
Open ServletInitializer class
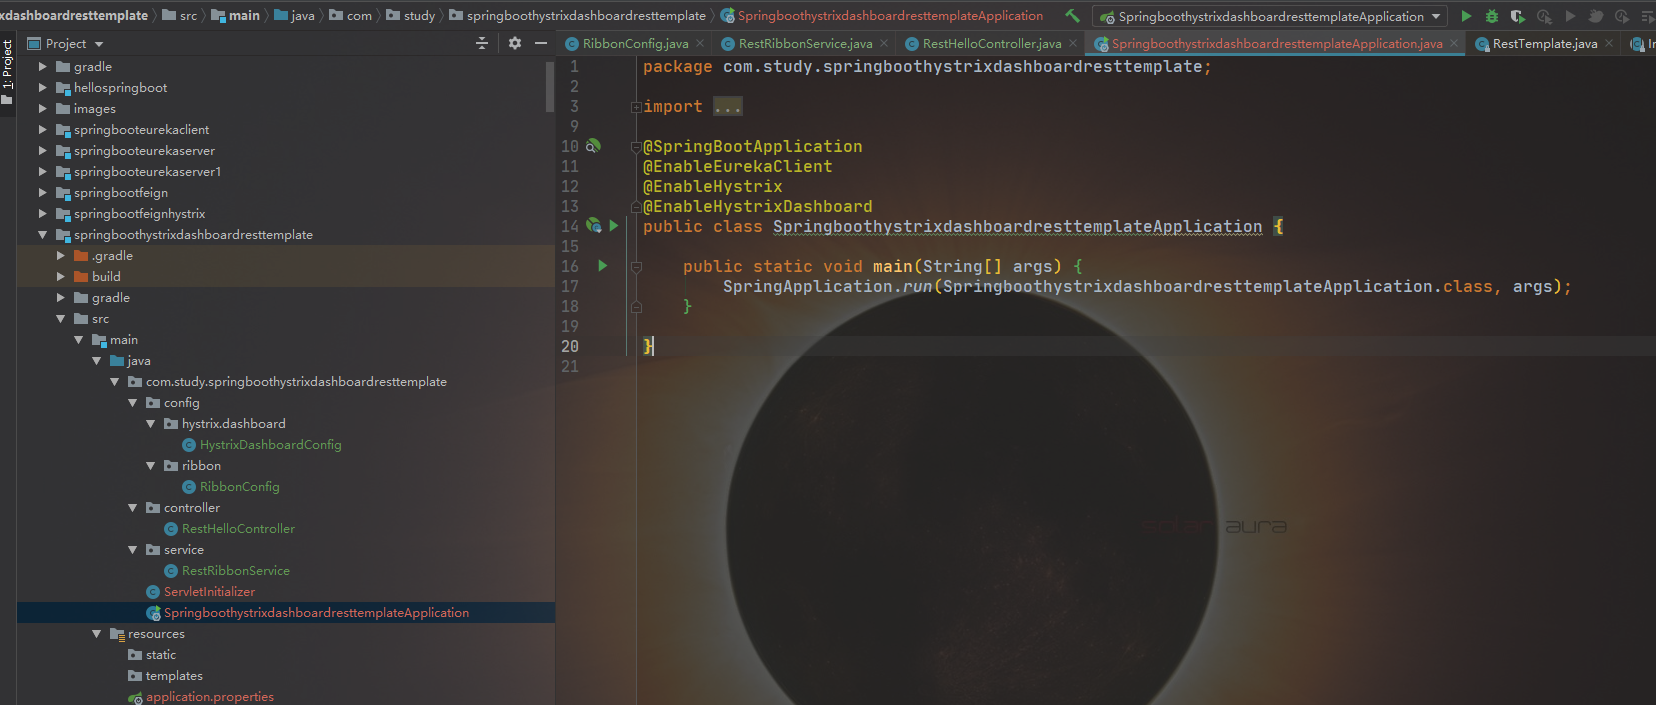click(209, 592)
